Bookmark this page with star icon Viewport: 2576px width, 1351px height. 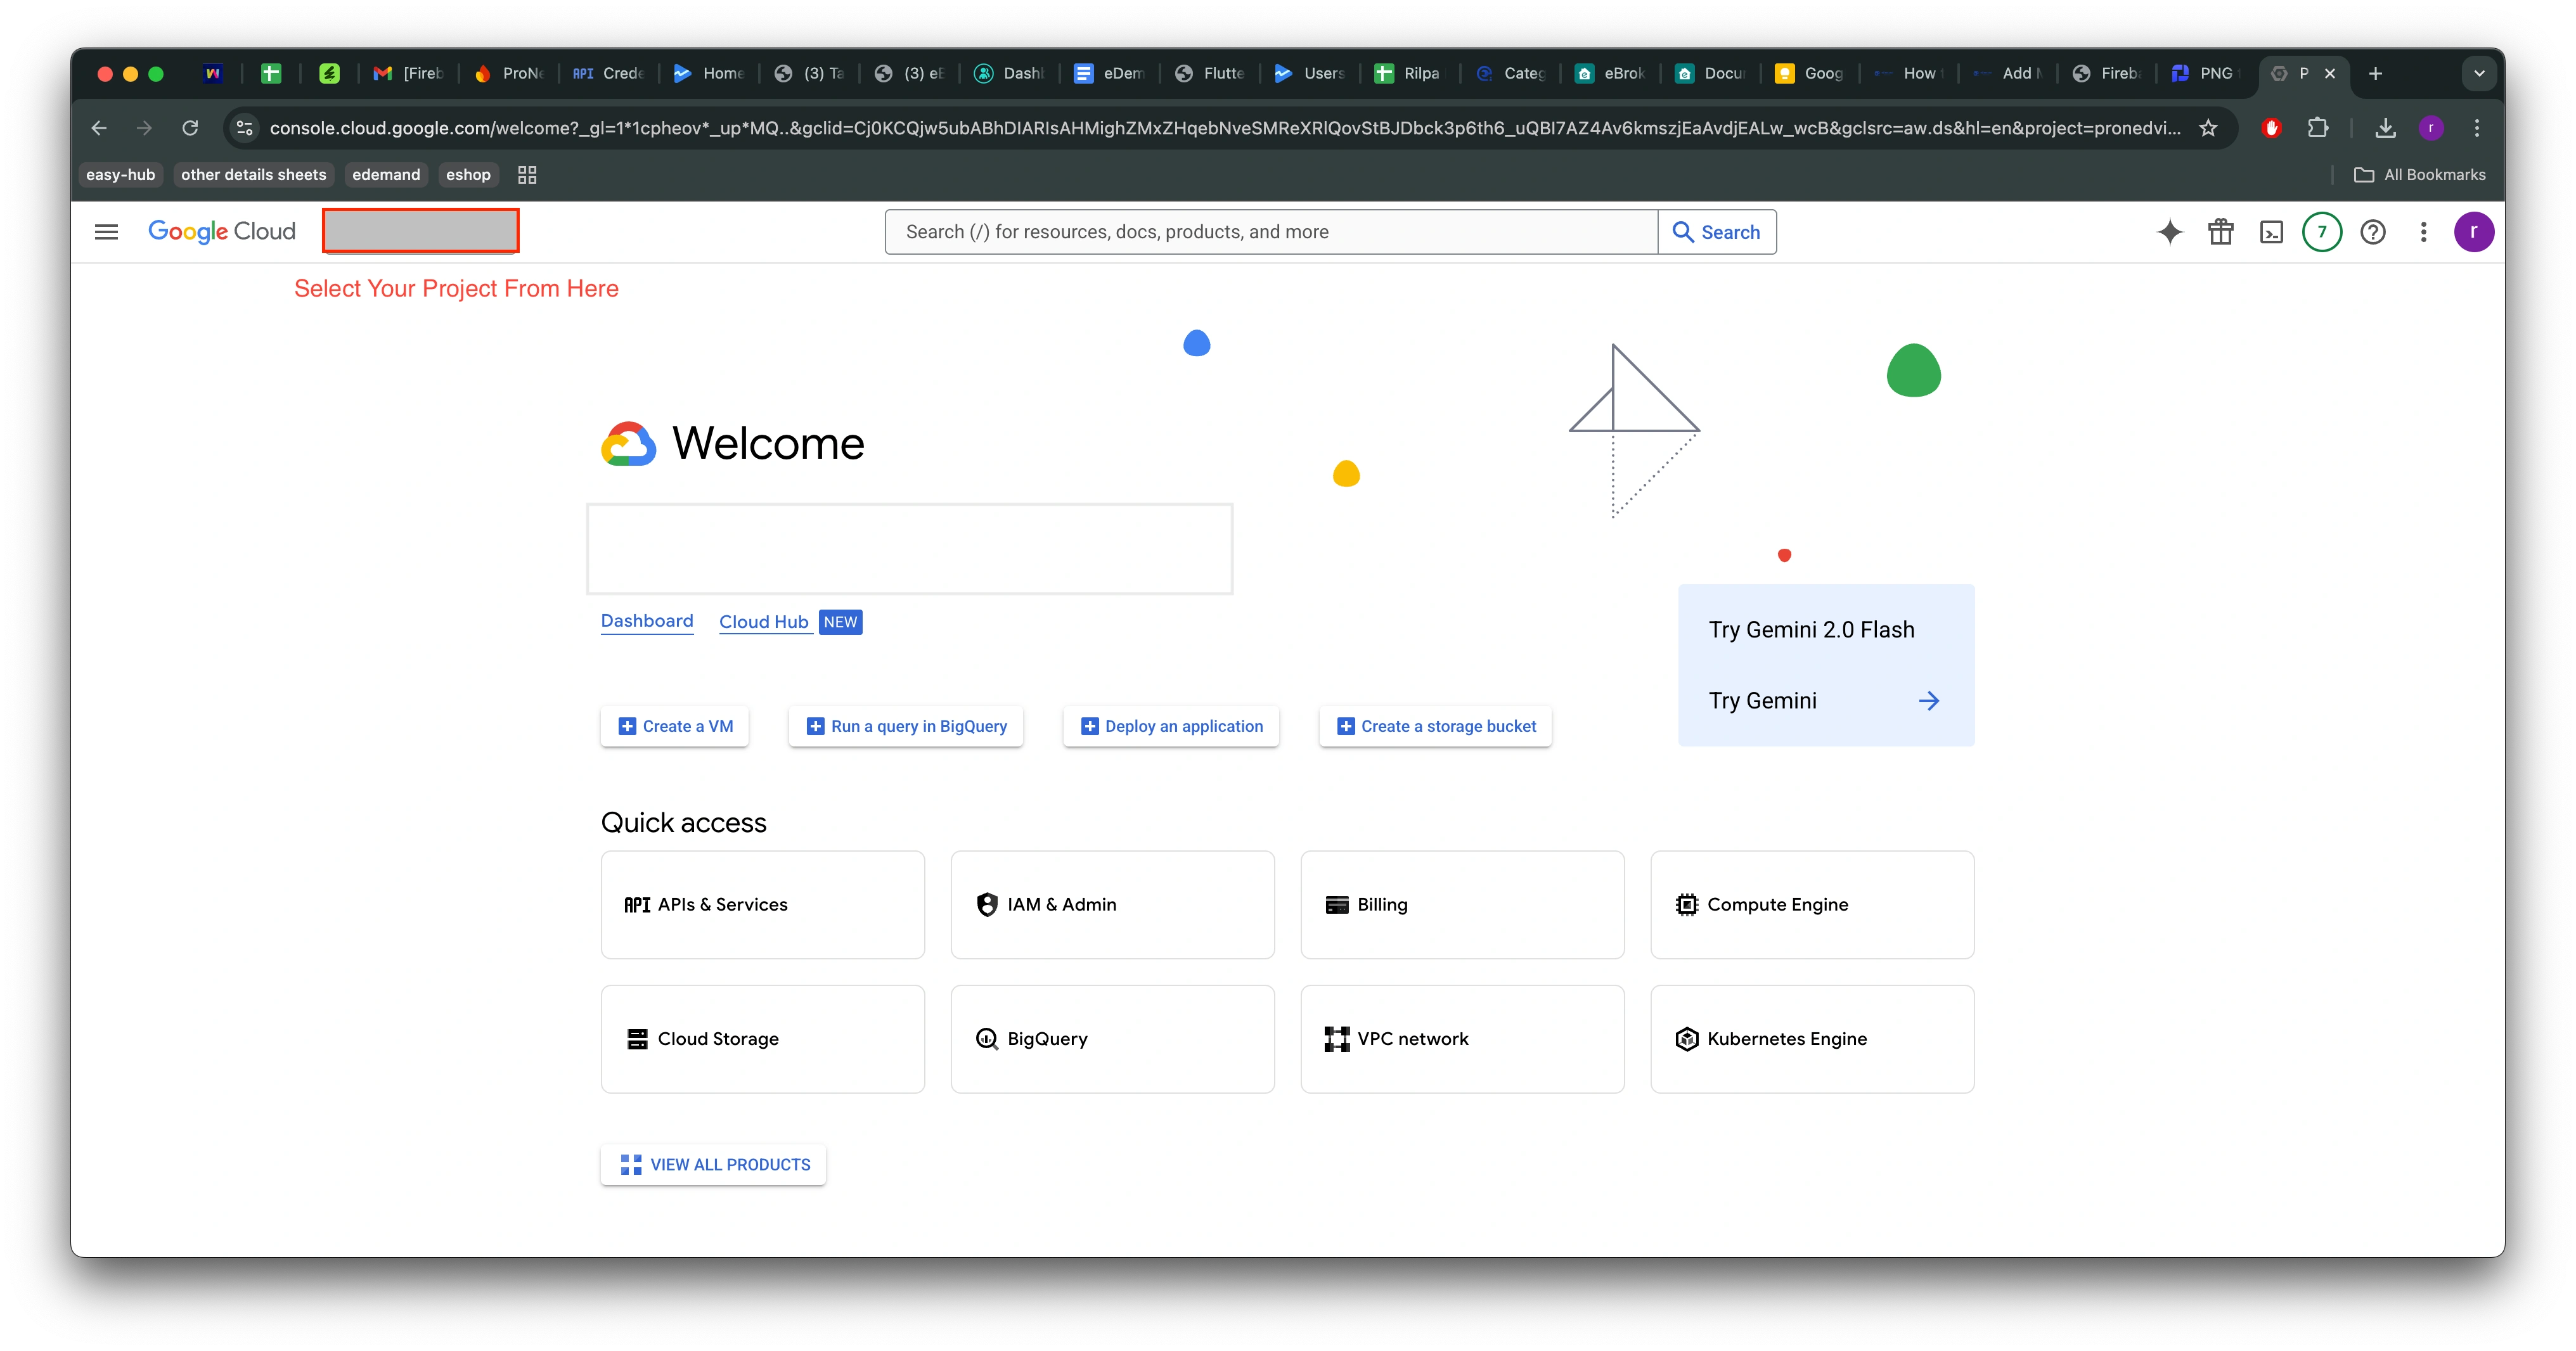click(2208, 128)
